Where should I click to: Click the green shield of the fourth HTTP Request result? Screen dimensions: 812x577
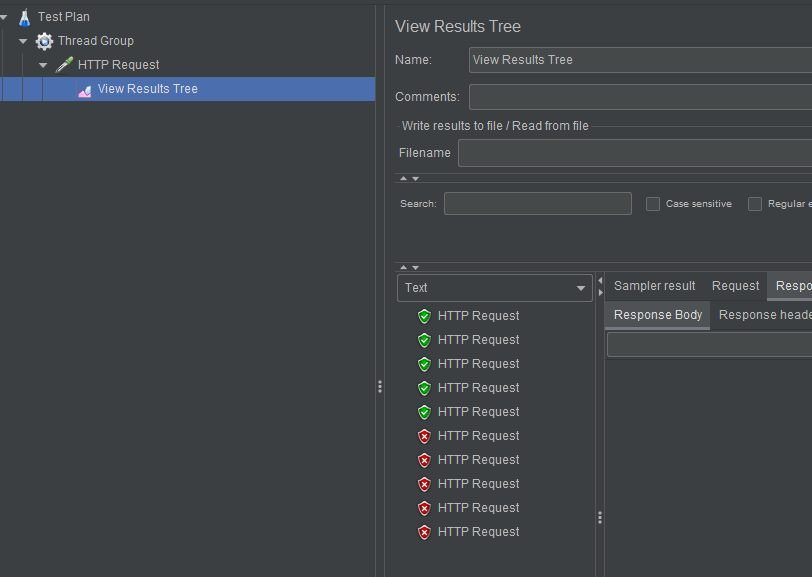[424, 388]
